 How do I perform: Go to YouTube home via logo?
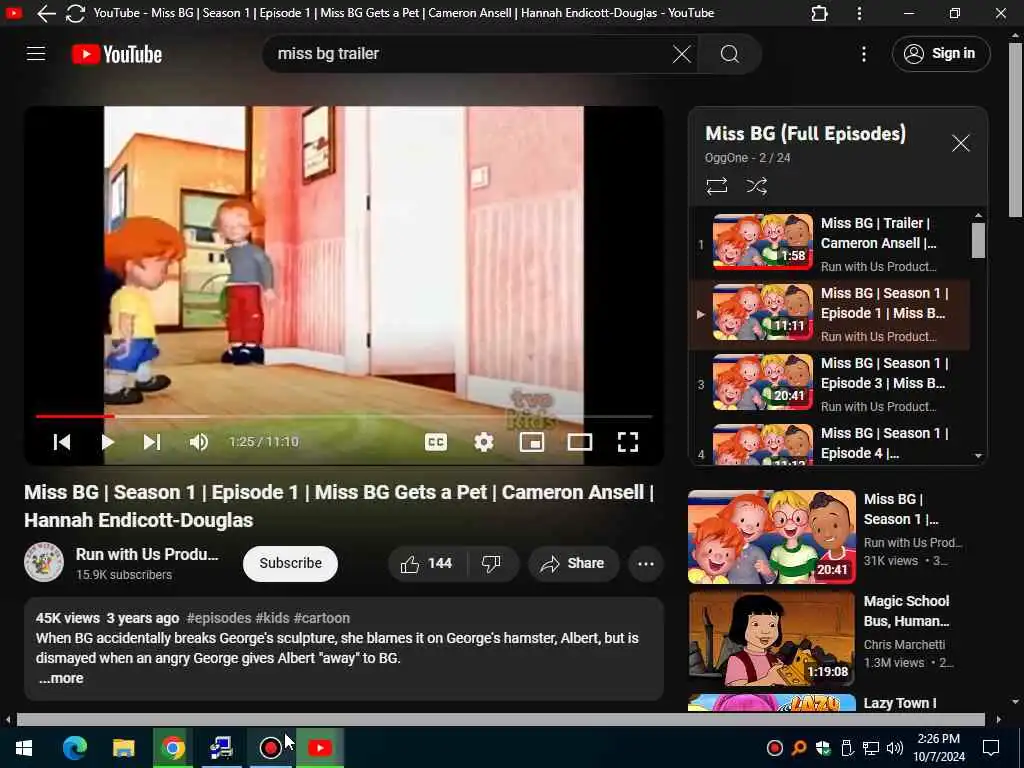117,54
